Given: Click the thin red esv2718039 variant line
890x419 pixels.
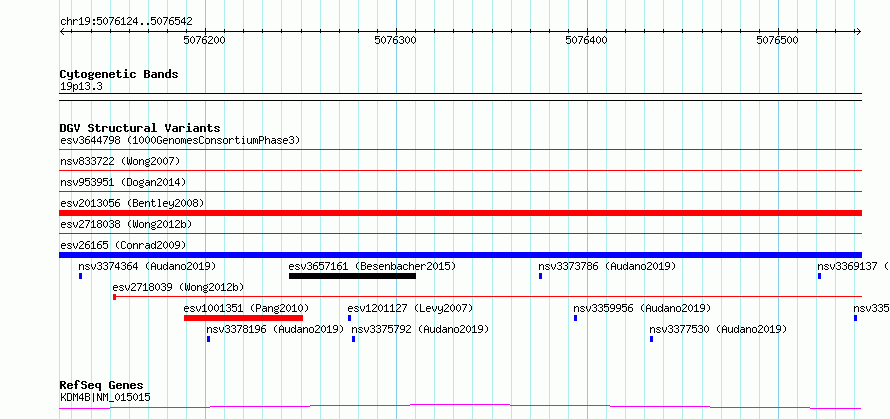Looking at the screenshot, I should click(x=488, y=296).
